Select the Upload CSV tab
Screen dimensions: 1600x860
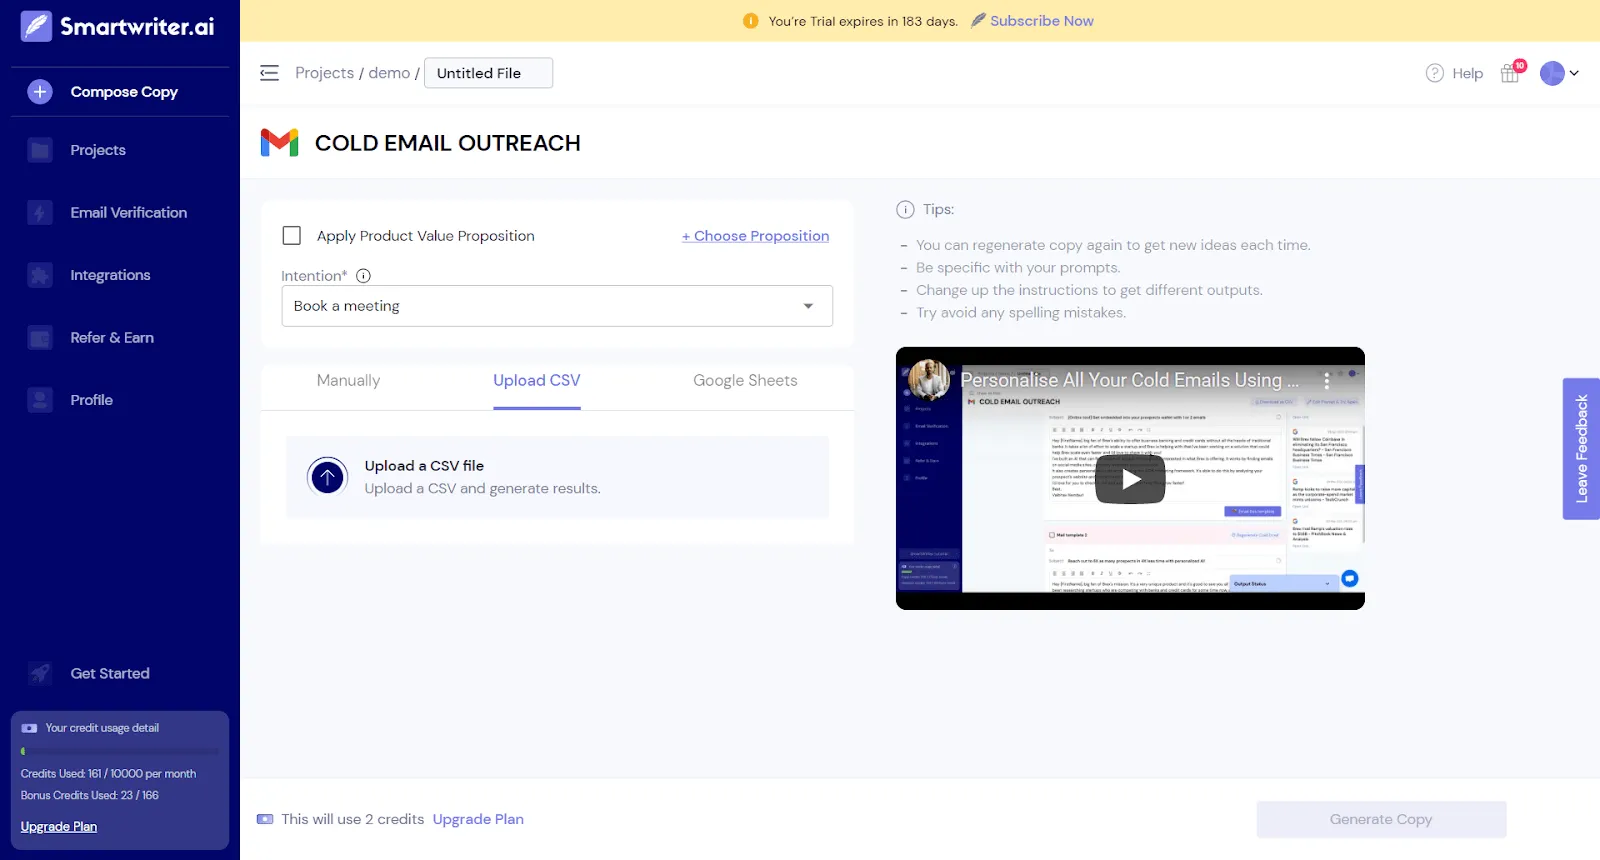click(x=536, y=381)
